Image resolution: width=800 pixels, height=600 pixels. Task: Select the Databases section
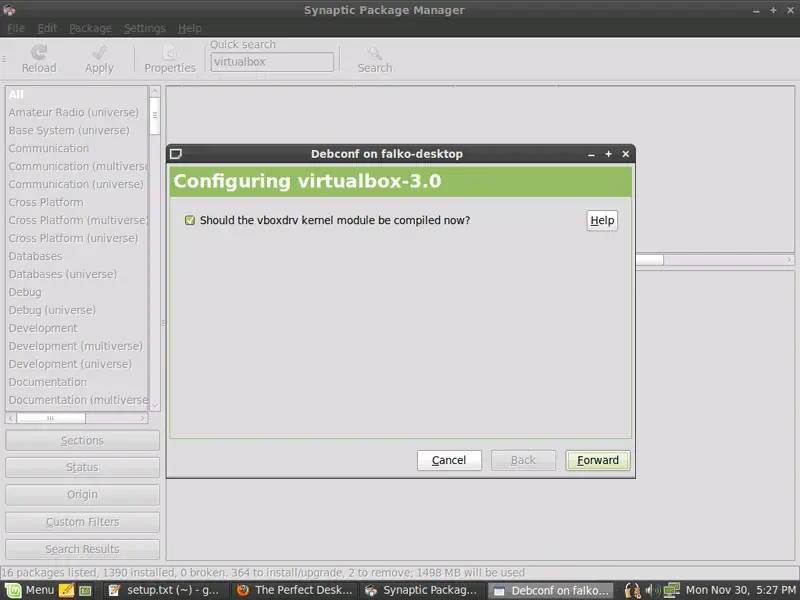click(77, 256)
